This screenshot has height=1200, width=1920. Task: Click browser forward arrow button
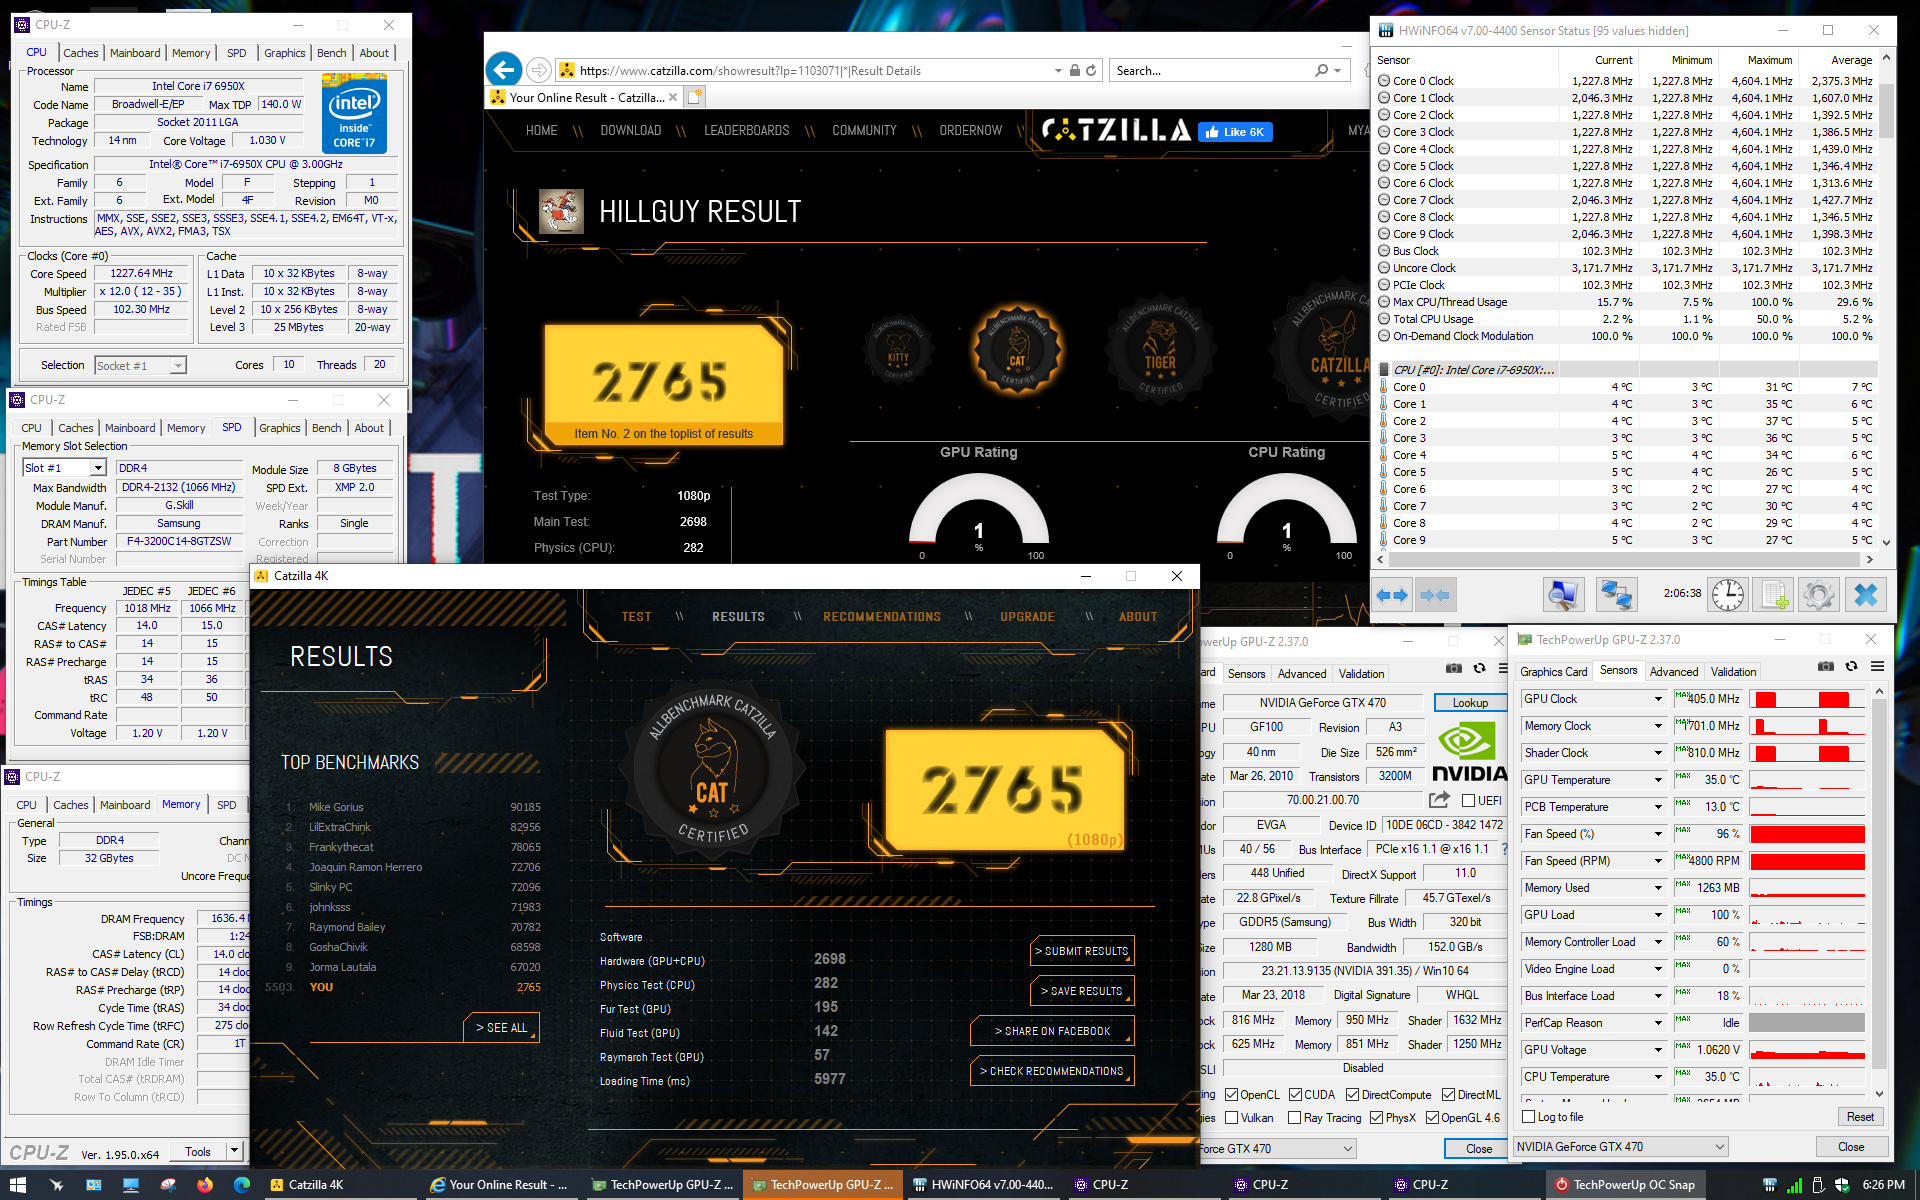pos(538,70)
